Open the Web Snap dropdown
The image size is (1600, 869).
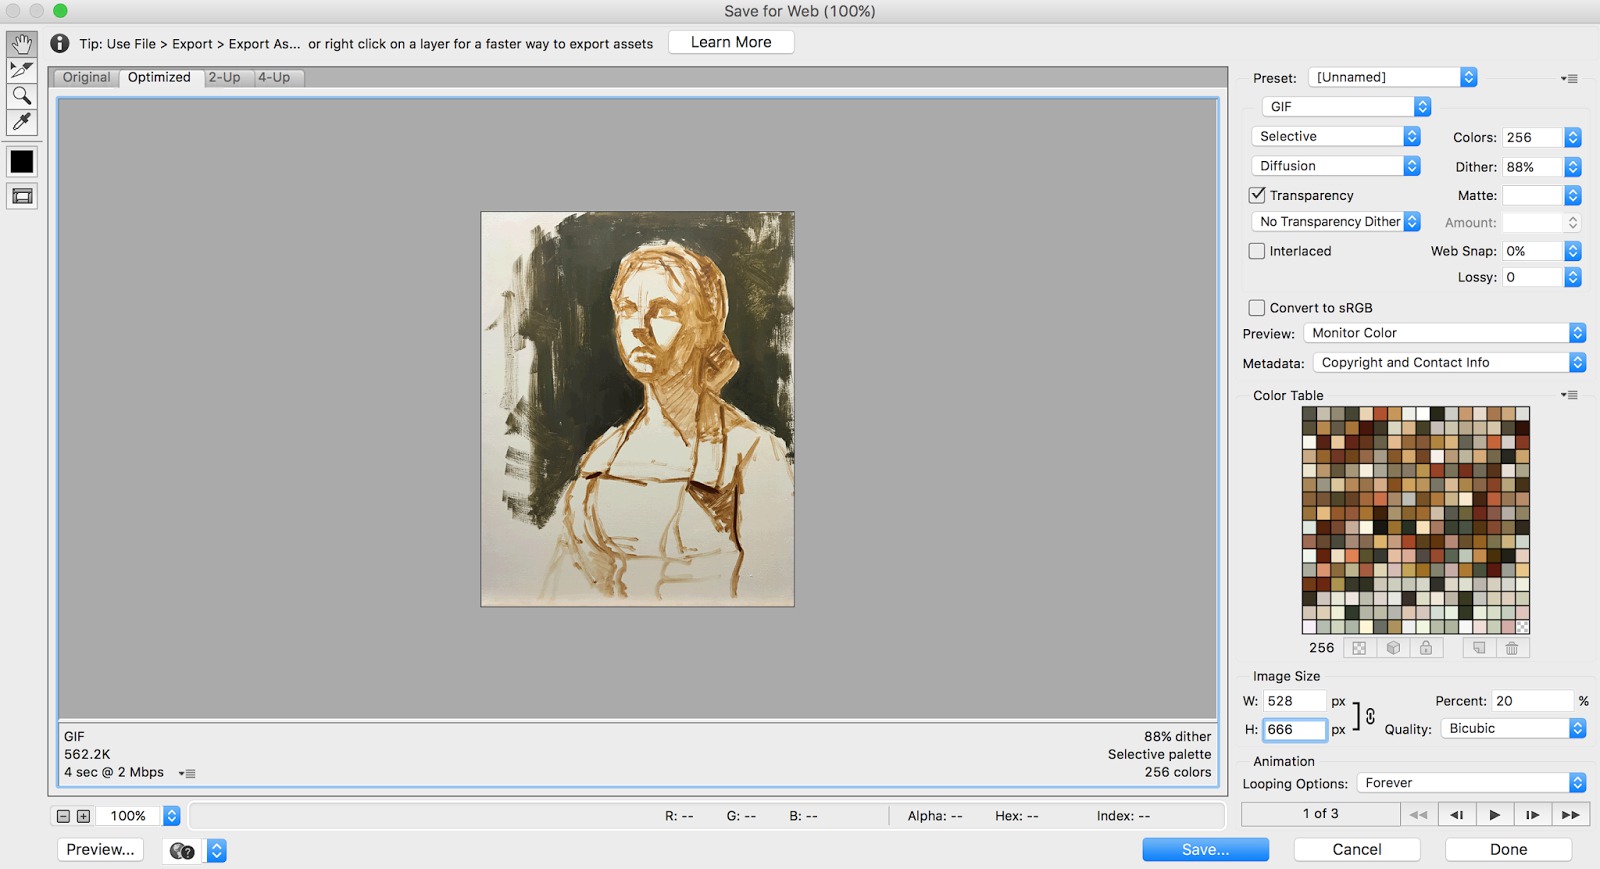[1573, 251]
